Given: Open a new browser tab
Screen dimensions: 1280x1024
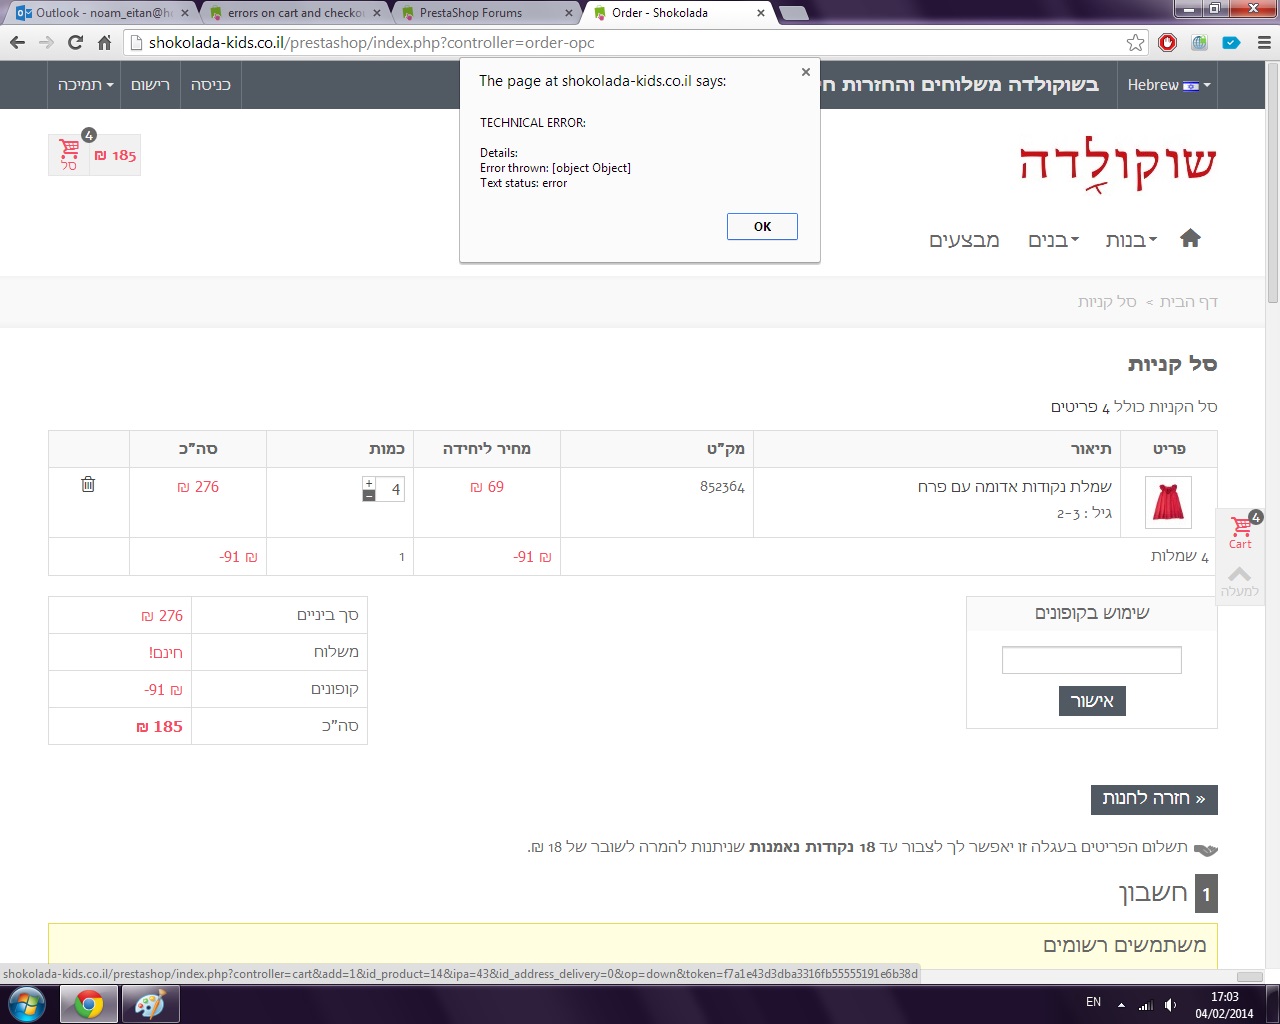Looking at the screenshot, I should coord(793,13).
